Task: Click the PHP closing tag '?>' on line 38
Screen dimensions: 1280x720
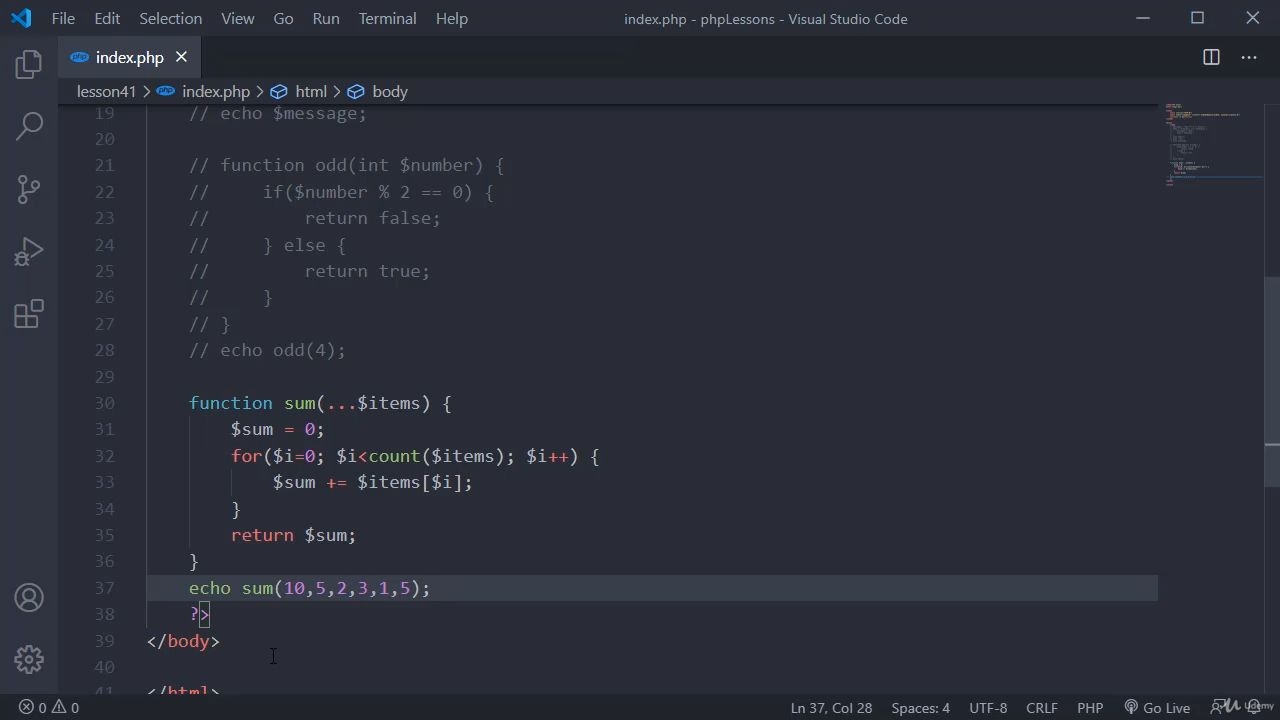Action: tap(199, 614)
